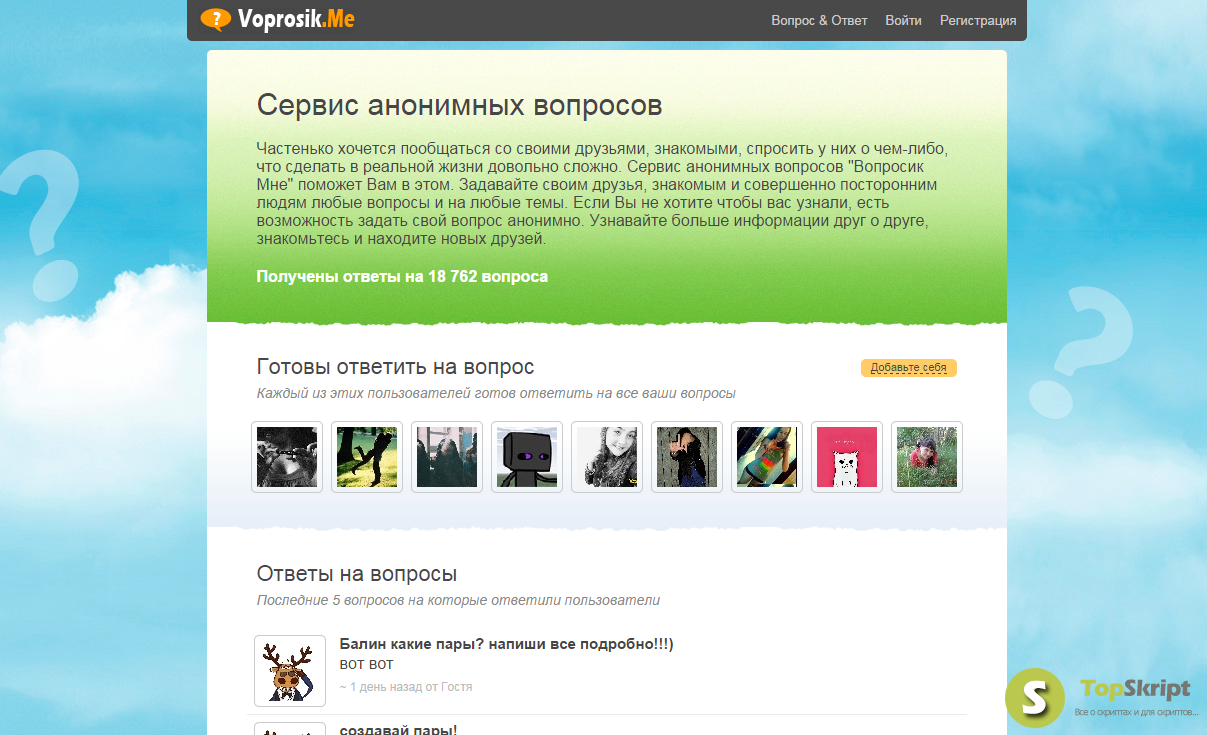Go to Регистрация in the top navigation
Image resolution: width=1207 pixels, height=735 pixels.
coord(978,20)
